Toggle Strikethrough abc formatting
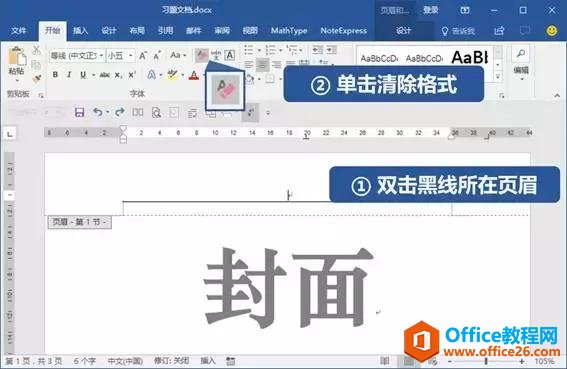This screenshot has width=567, height=369. (105, 75)
